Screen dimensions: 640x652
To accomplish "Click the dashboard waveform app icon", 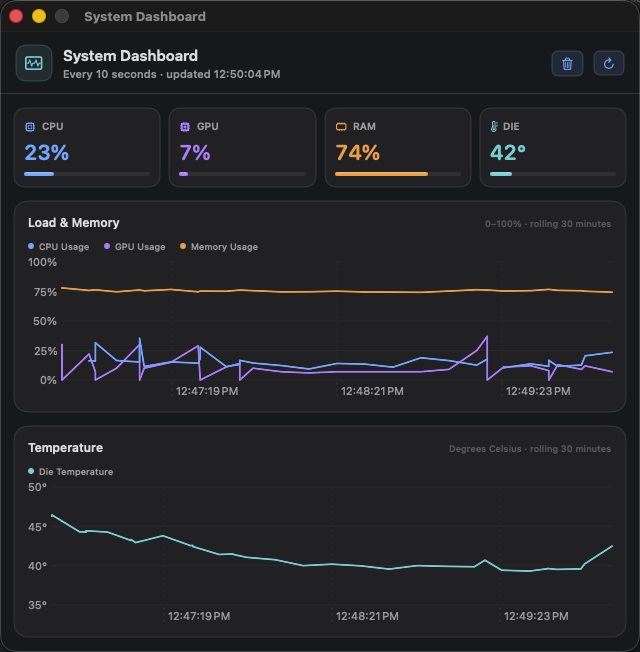I will click(34, 63).
